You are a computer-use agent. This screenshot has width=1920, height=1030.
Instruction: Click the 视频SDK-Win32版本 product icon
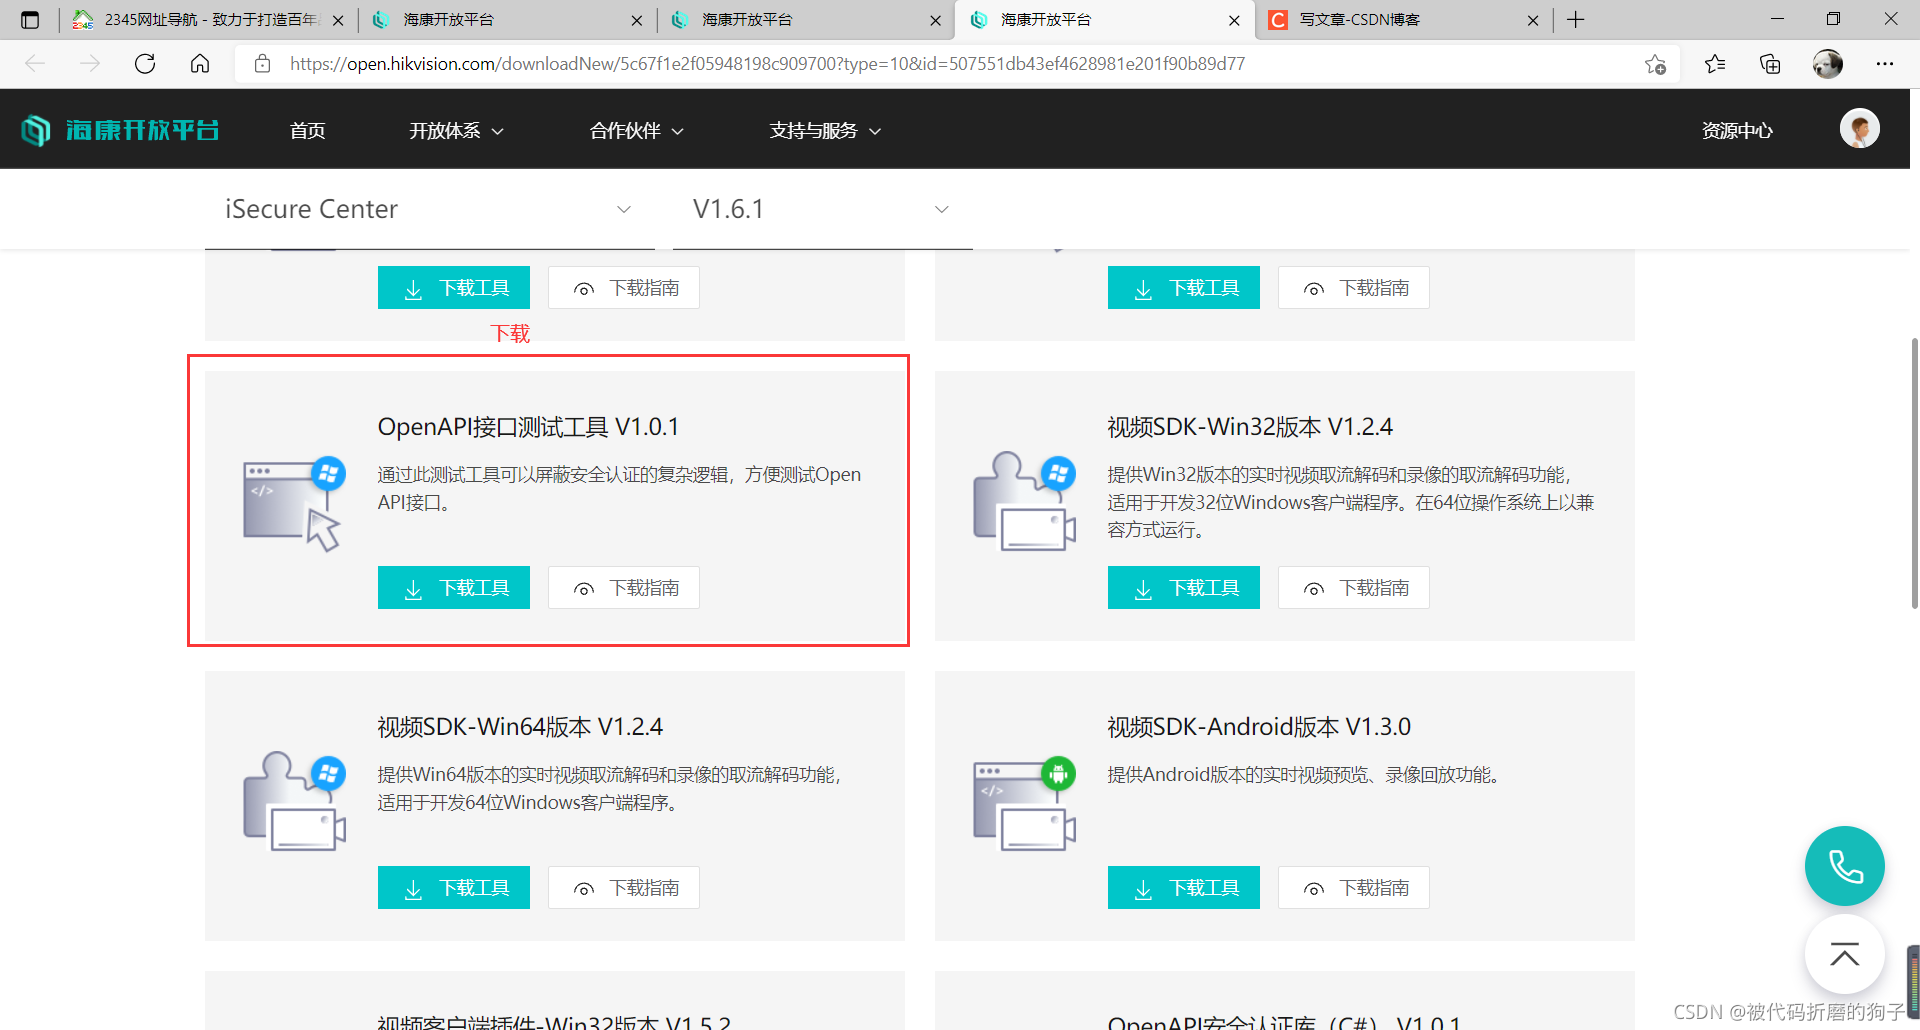[1024, 501]
